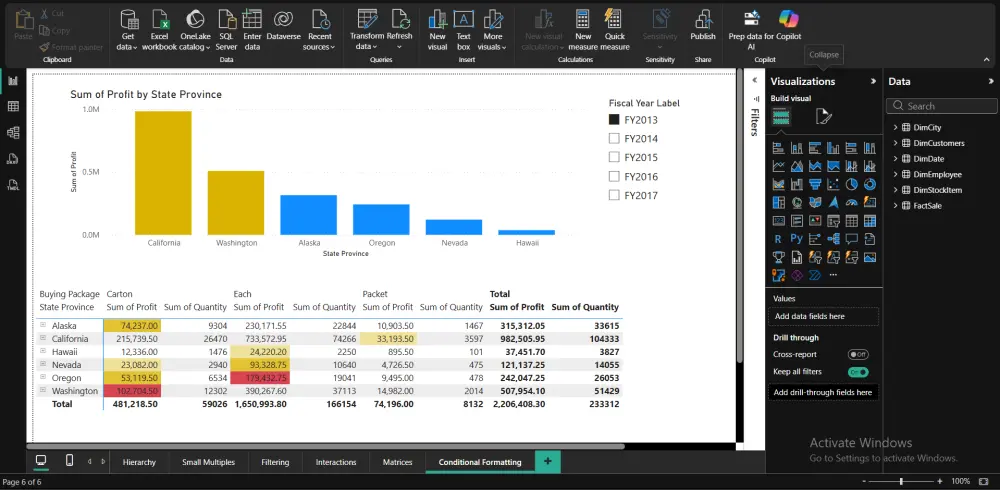Expand the DimCity table
1000x490 pixels.
895,128
